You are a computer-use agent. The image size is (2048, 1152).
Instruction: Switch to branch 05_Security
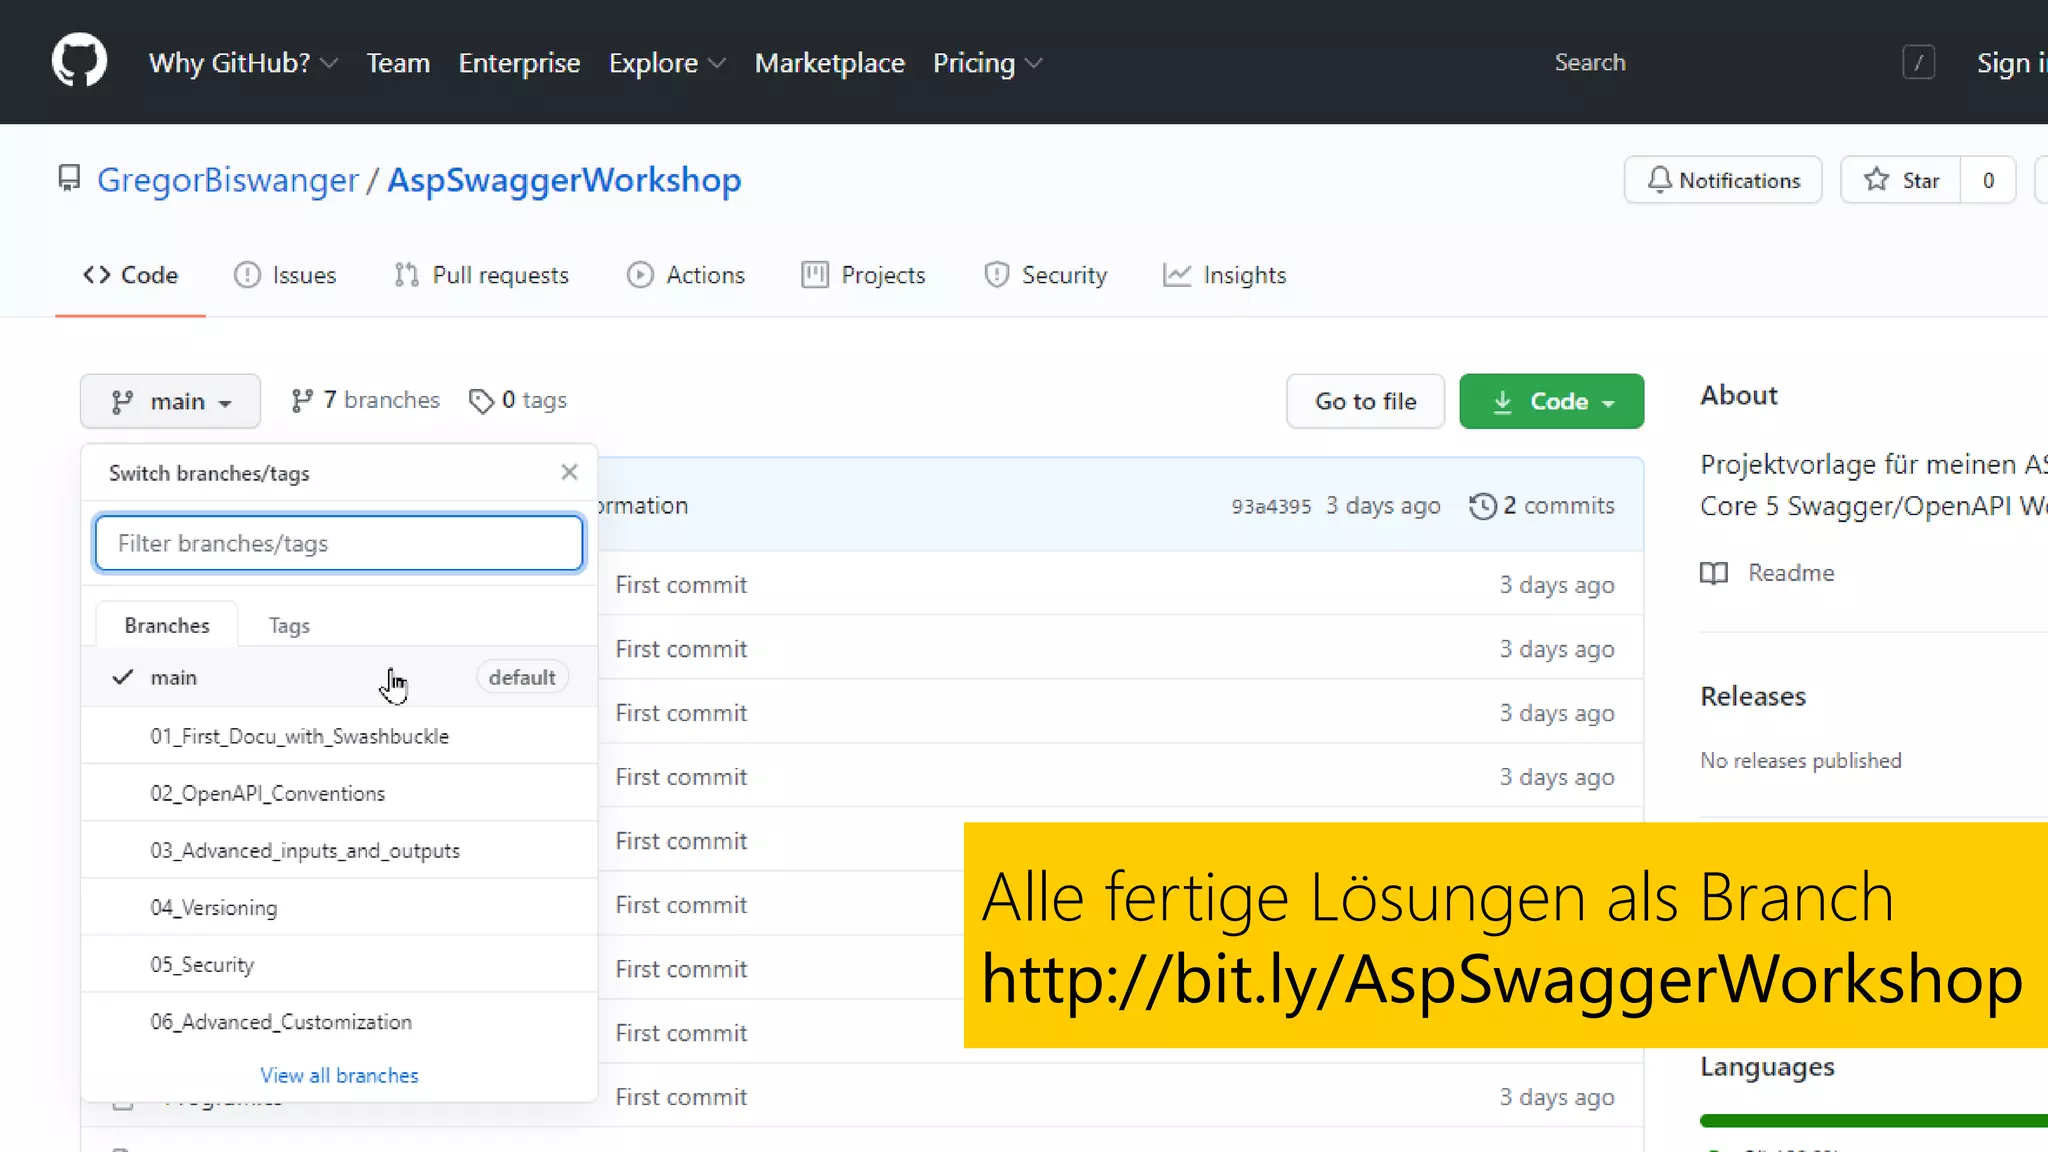339,964
